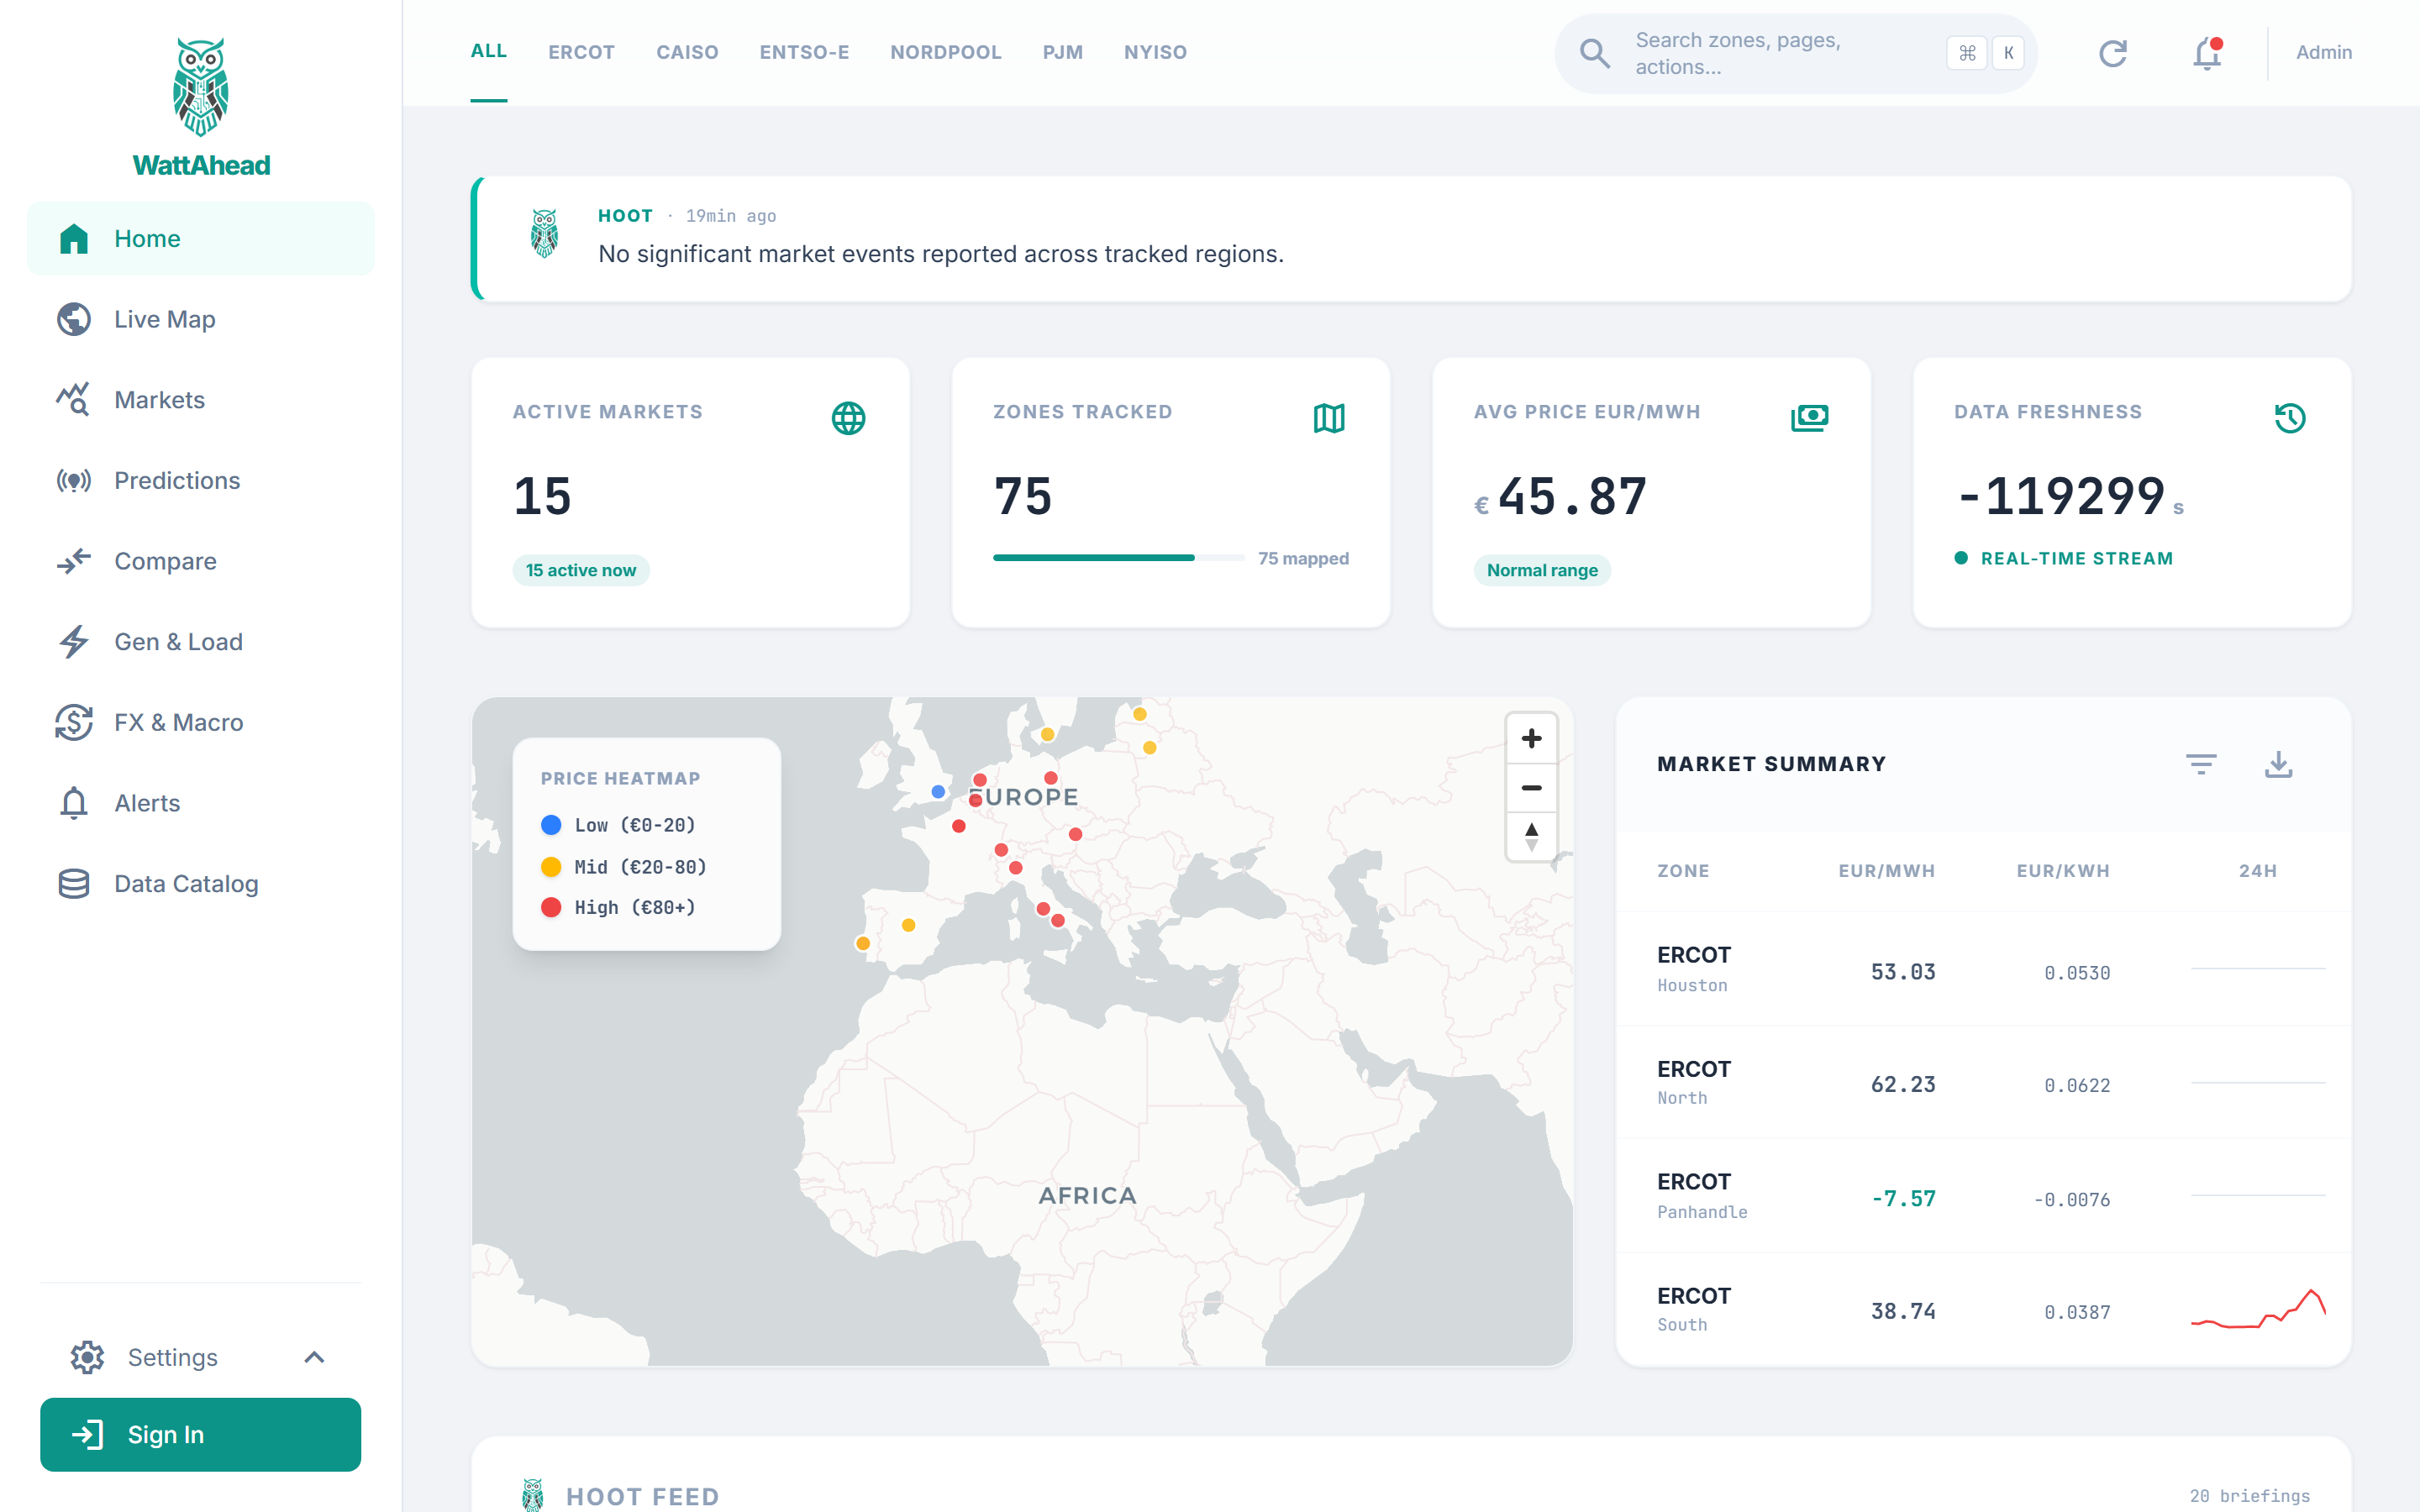Click the Hoot owl avatar in banner

(x=545, y=234)
